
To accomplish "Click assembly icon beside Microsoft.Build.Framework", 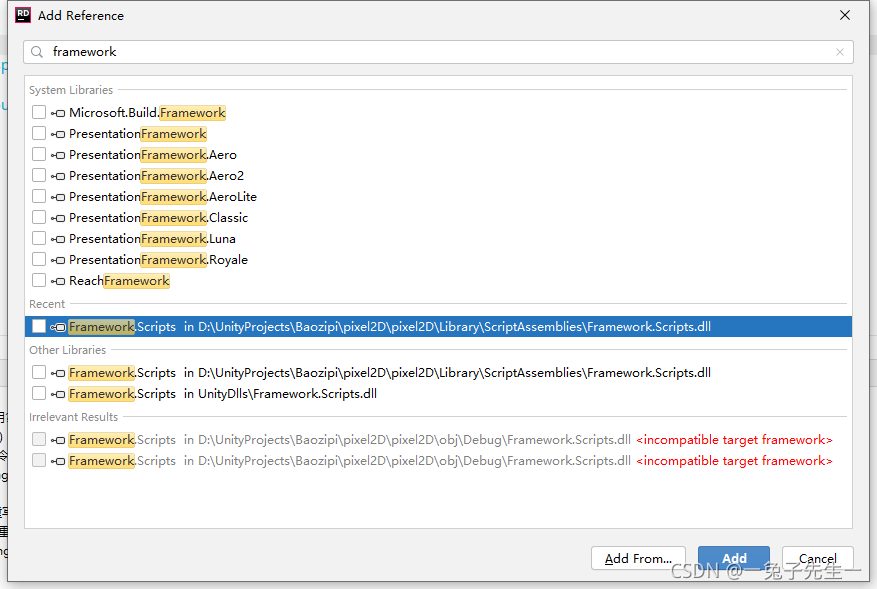I will (58, 113).
